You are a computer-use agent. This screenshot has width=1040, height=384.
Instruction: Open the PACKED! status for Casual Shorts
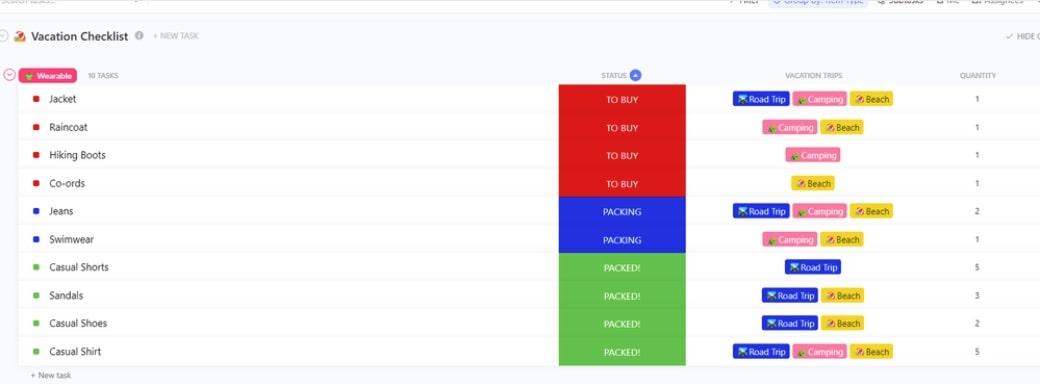click(622, 267)
